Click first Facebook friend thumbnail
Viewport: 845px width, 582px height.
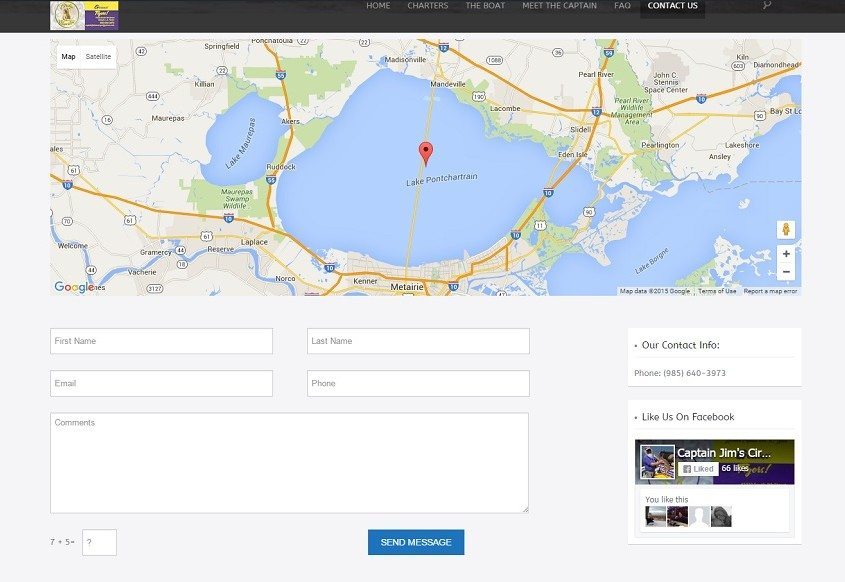click(x=656, y=516)
